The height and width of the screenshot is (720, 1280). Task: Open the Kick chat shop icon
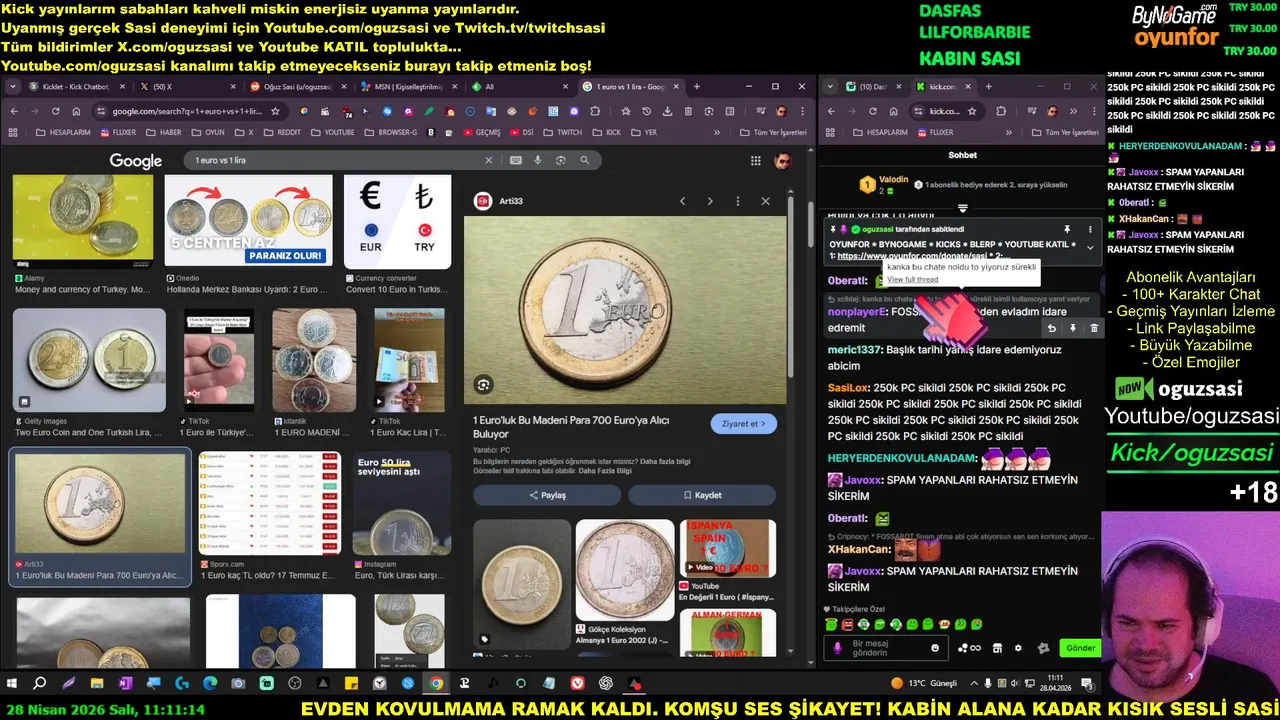coord(997,648)
